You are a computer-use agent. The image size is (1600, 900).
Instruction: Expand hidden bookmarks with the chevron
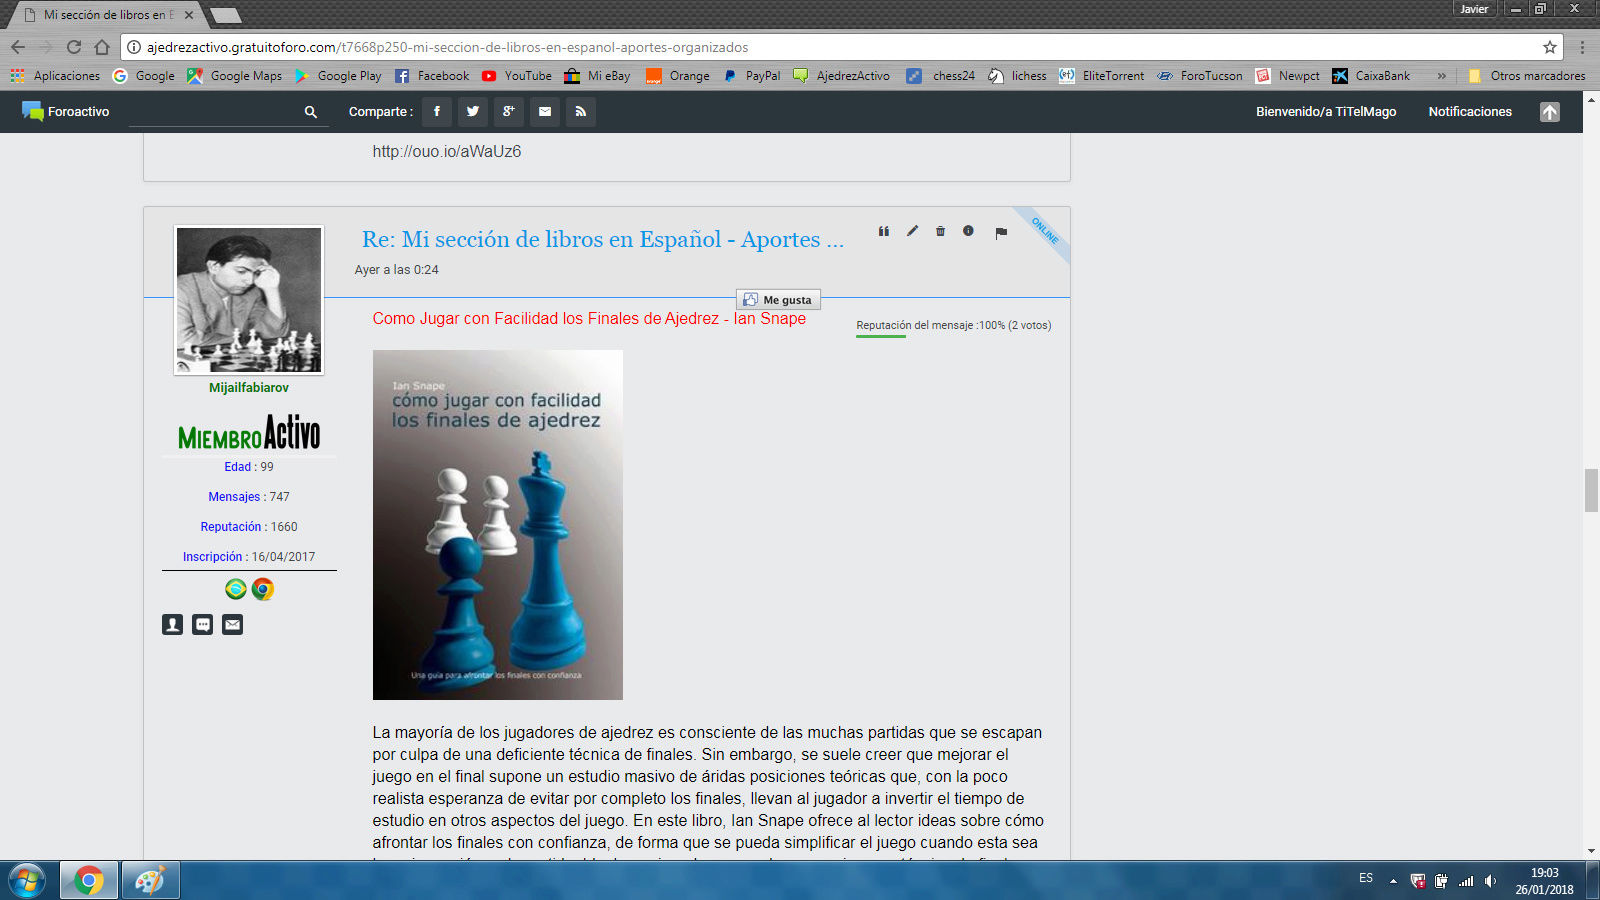click(x=1441, y=76)
